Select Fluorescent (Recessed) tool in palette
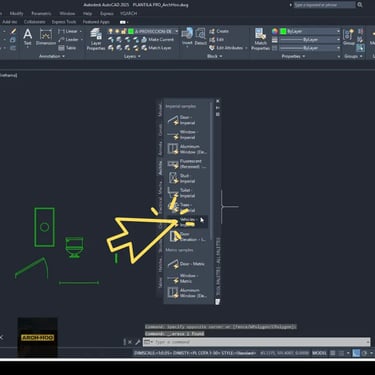 pos(187,164)
